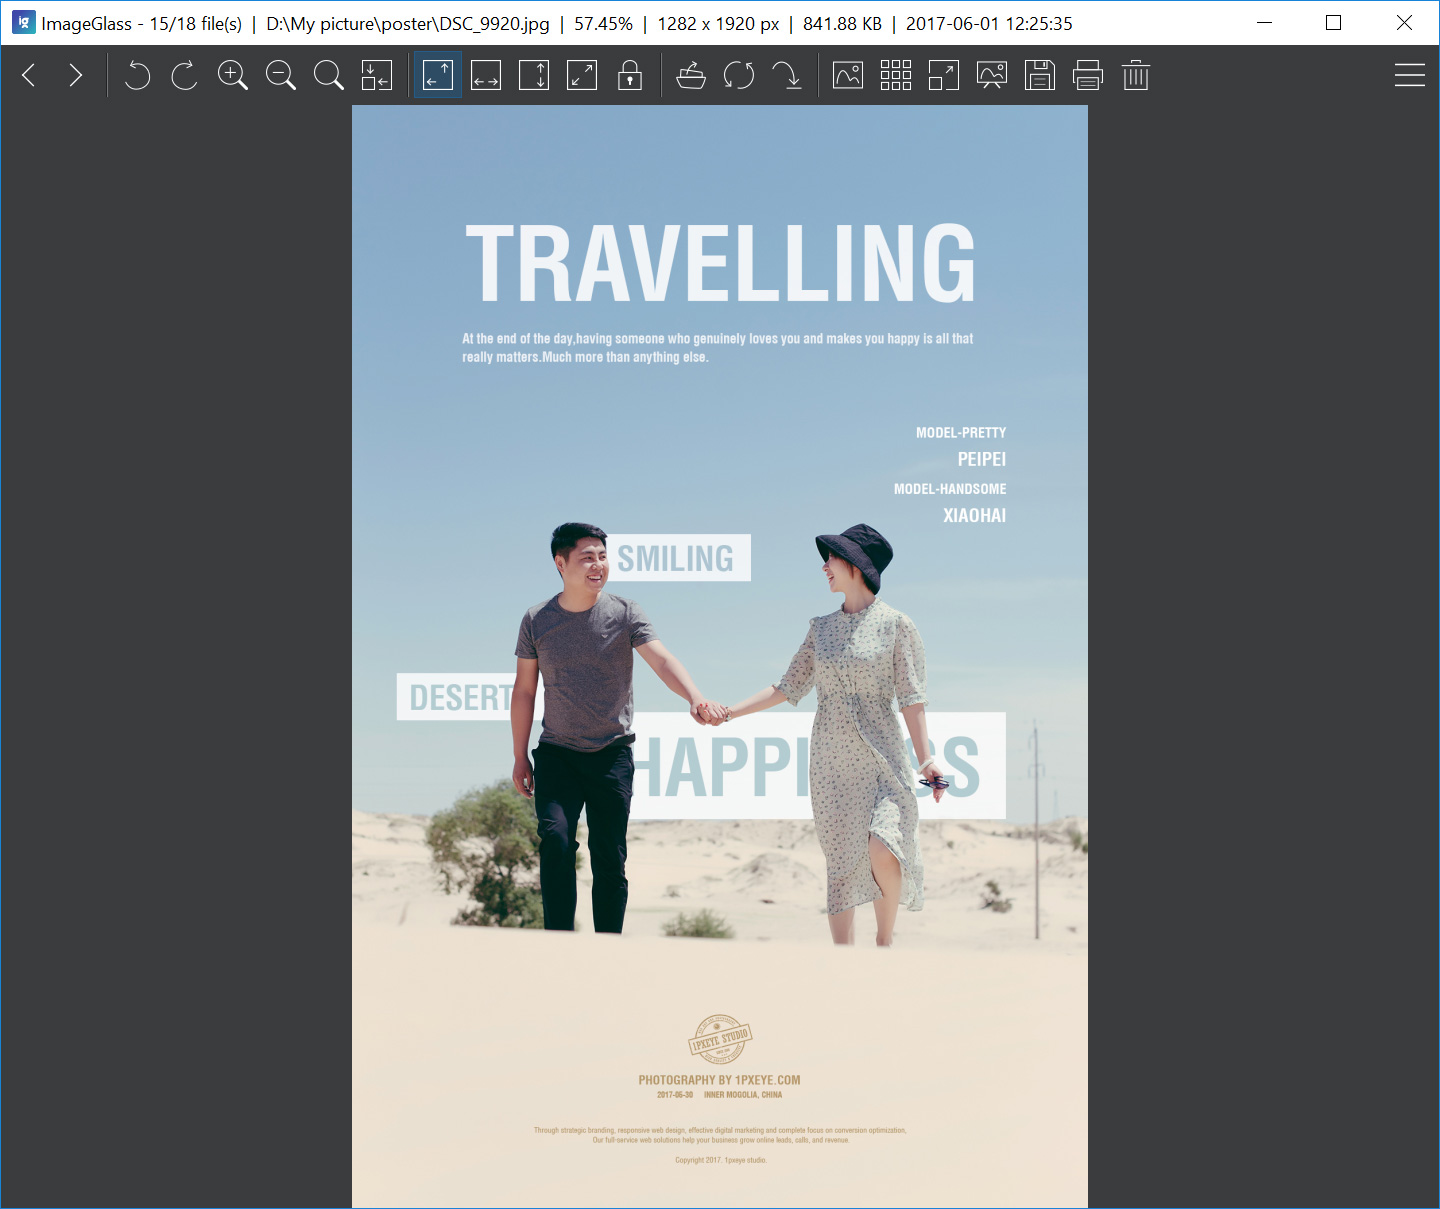Toggle scale to width mode
1440x1209 pixels.
coord(486,75)
